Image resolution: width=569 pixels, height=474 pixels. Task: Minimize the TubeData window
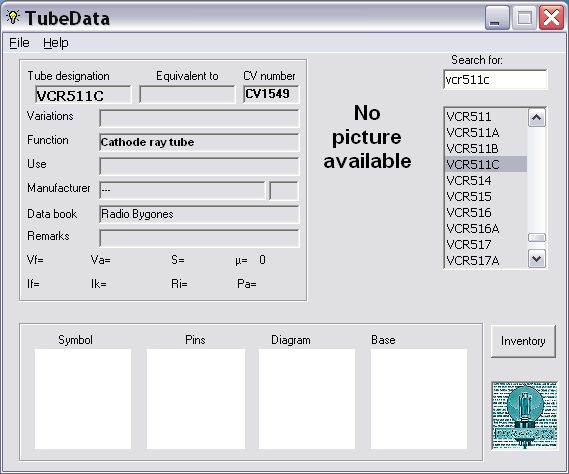[497, 18]
